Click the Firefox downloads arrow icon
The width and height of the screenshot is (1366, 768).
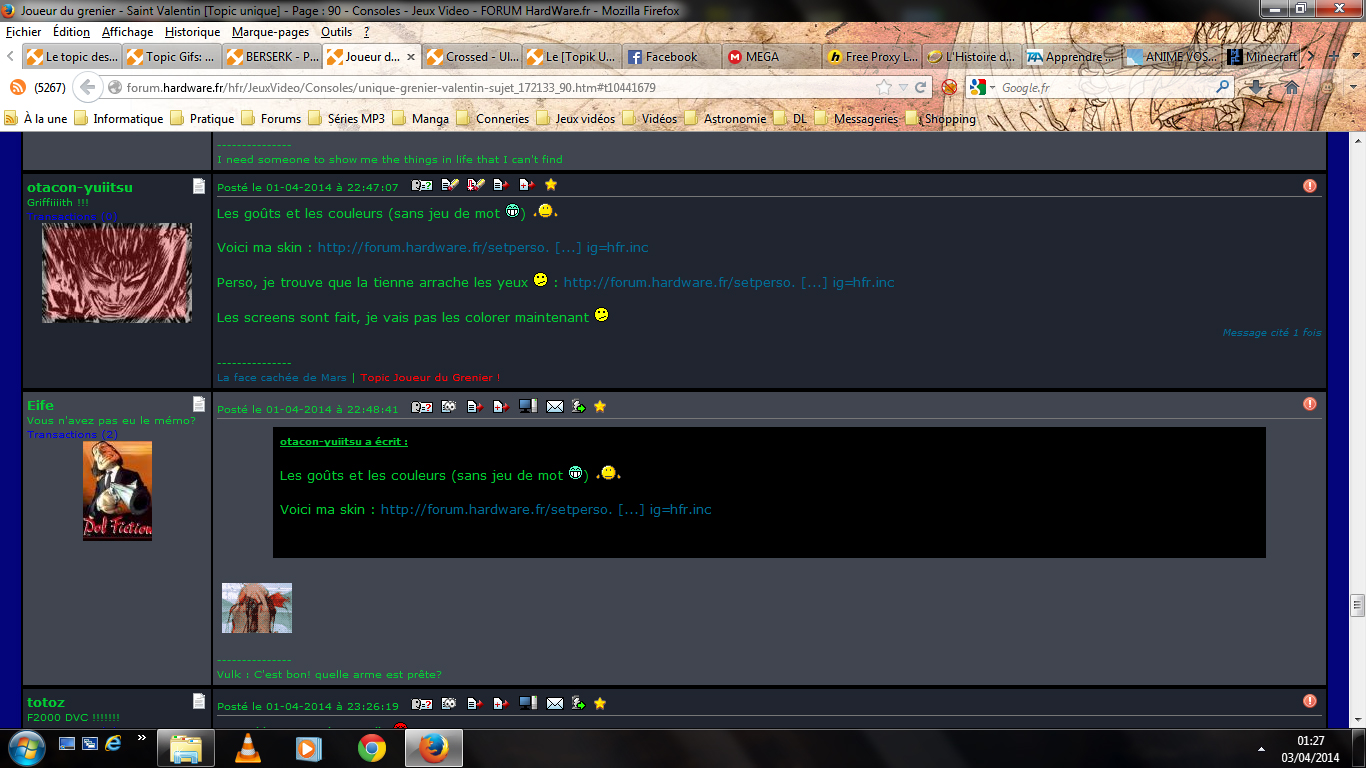[x=1256, y=87]
